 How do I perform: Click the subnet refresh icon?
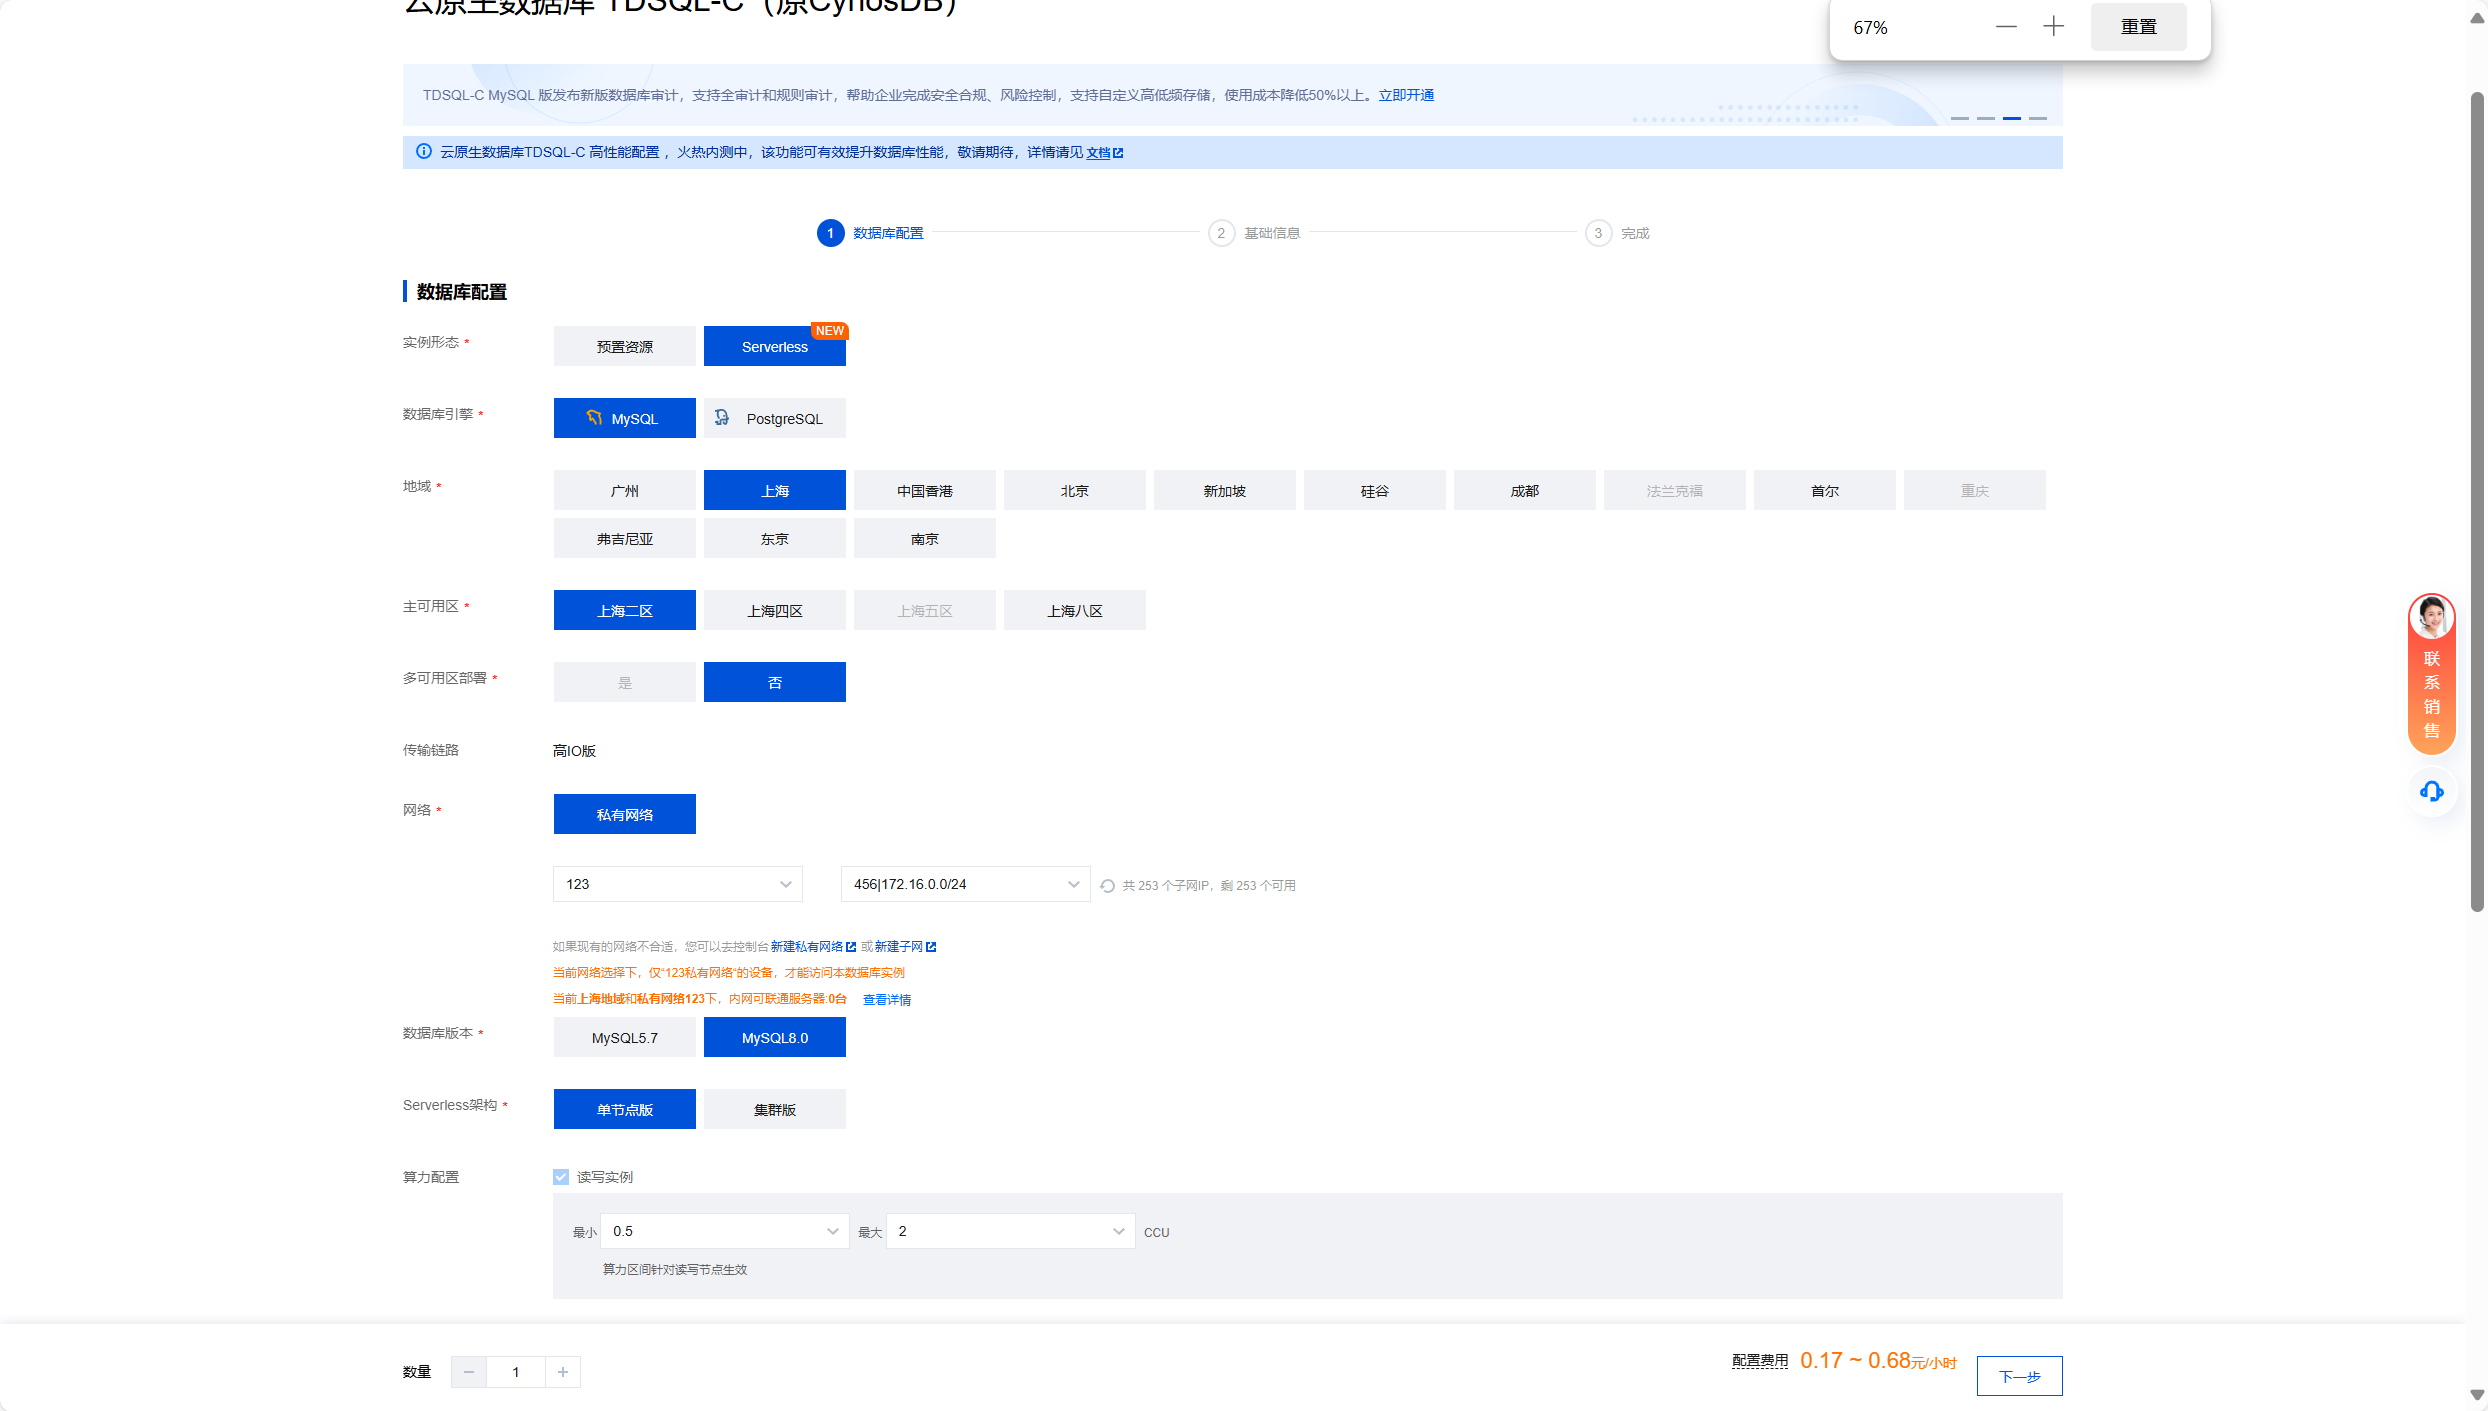pyautogui.click(x=1107, y=886)
